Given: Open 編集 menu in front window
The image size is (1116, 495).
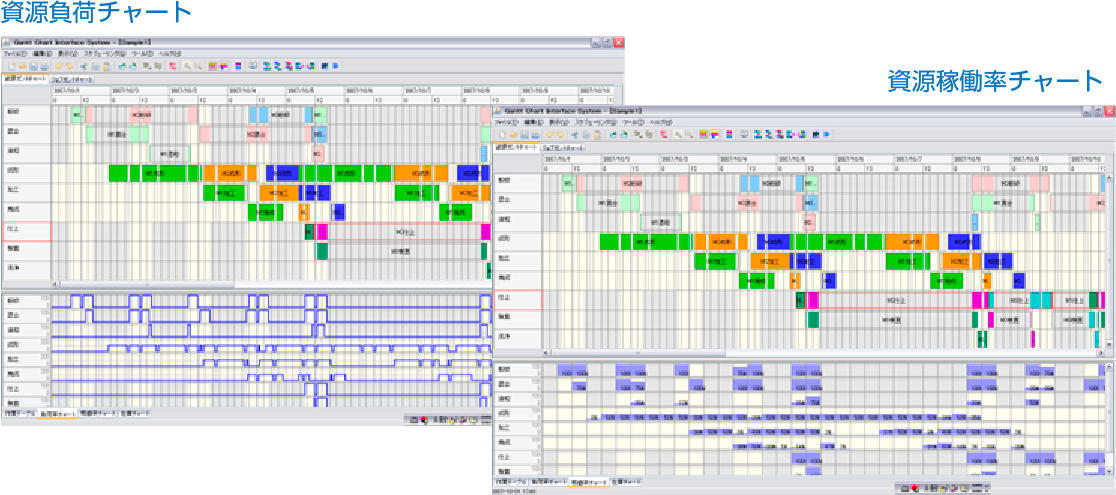Looking at the screenshot, I should tap(534, 122).
